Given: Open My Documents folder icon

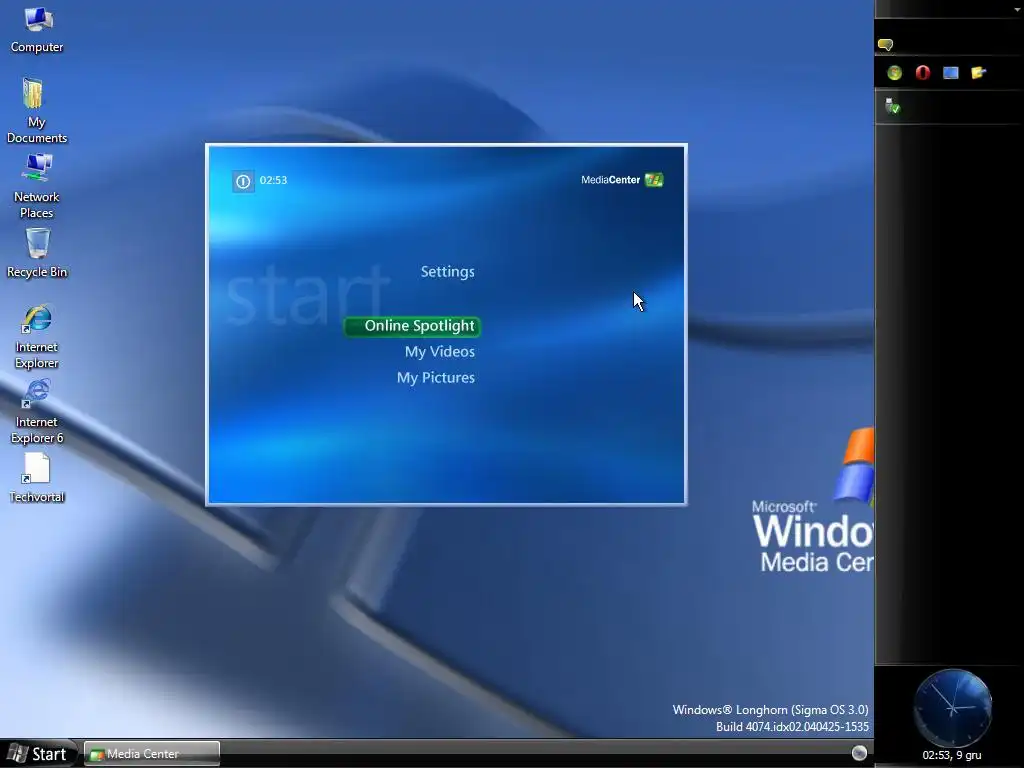Looking at the screenshot, I should [37, 110].
